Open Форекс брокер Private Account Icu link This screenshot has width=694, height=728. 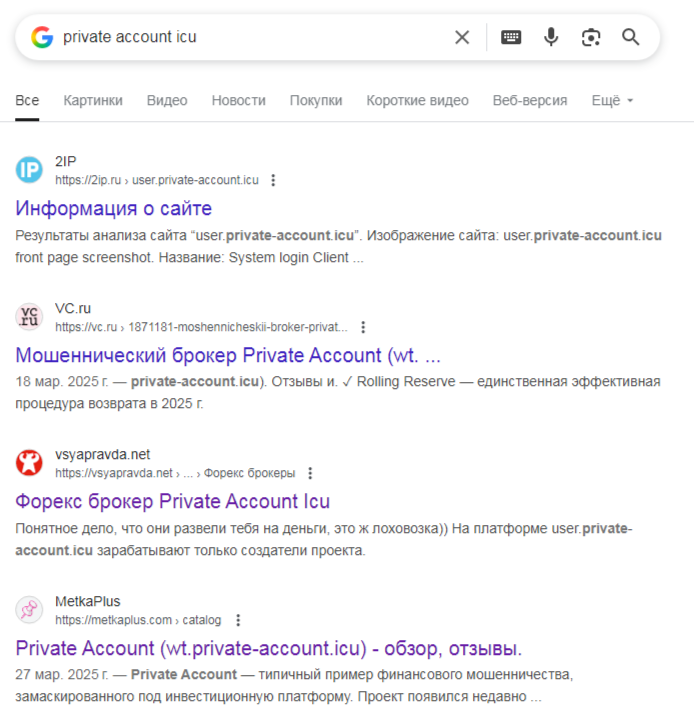pos(173,501)
